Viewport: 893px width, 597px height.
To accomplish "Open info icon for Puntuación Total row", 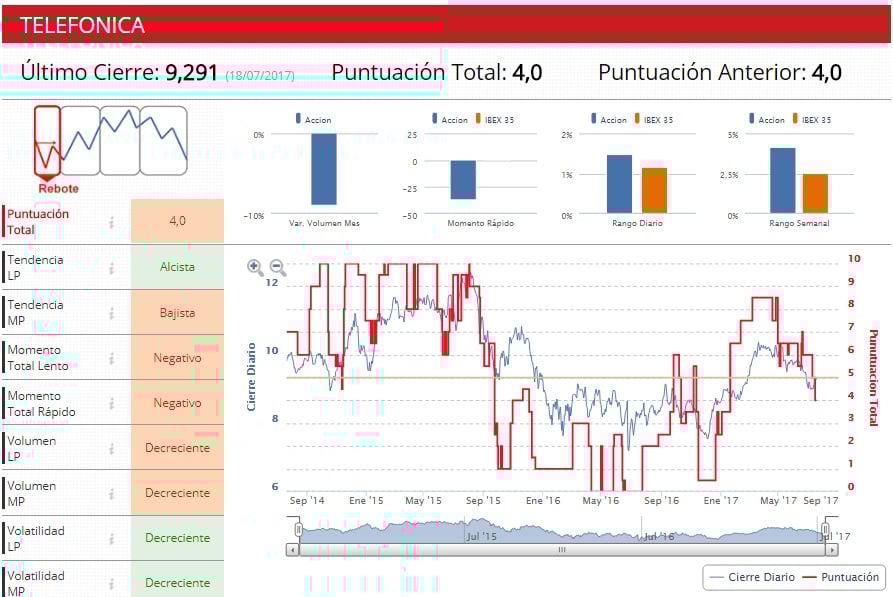I will 112,222.
